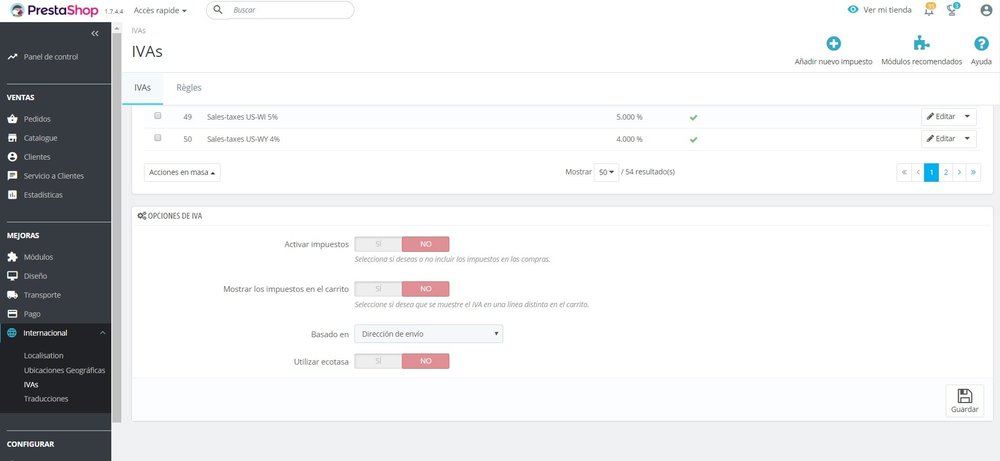
Task: Open the trophy merchant expertise icon
Action: tap(953, 10)
